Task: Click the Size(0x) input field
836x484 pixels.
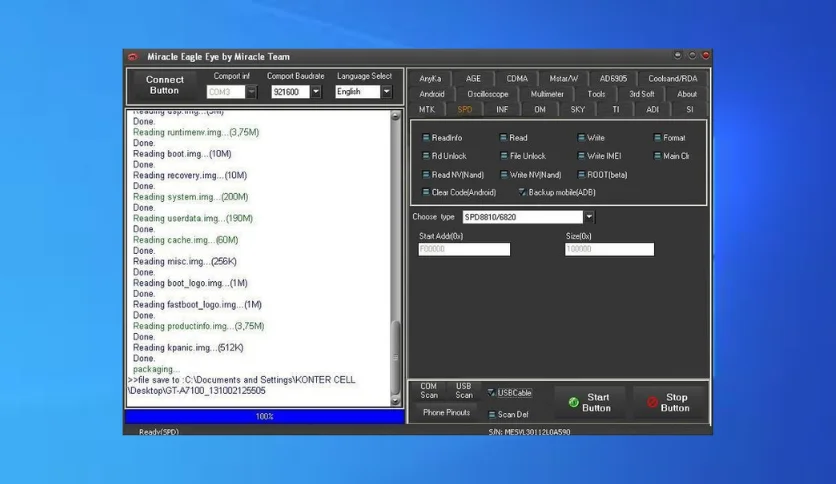Action: [x=609, y=249]
